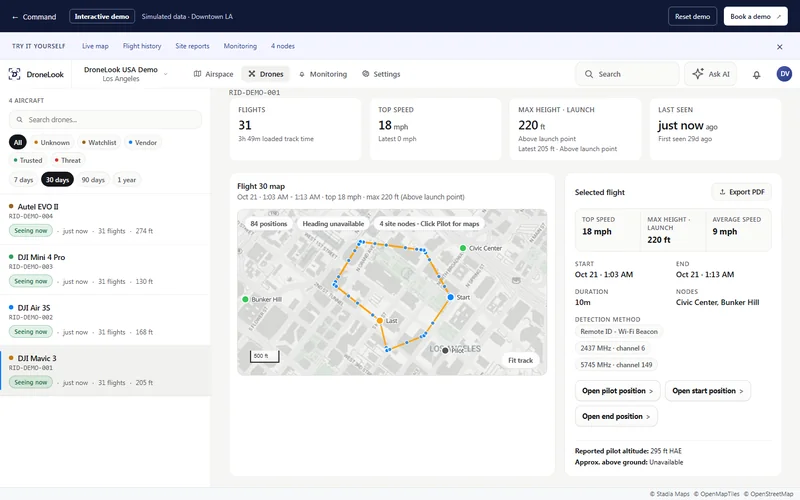Click the Drones tab drone icon
Viewport: 800px width, 500px height.
[252, 74]
